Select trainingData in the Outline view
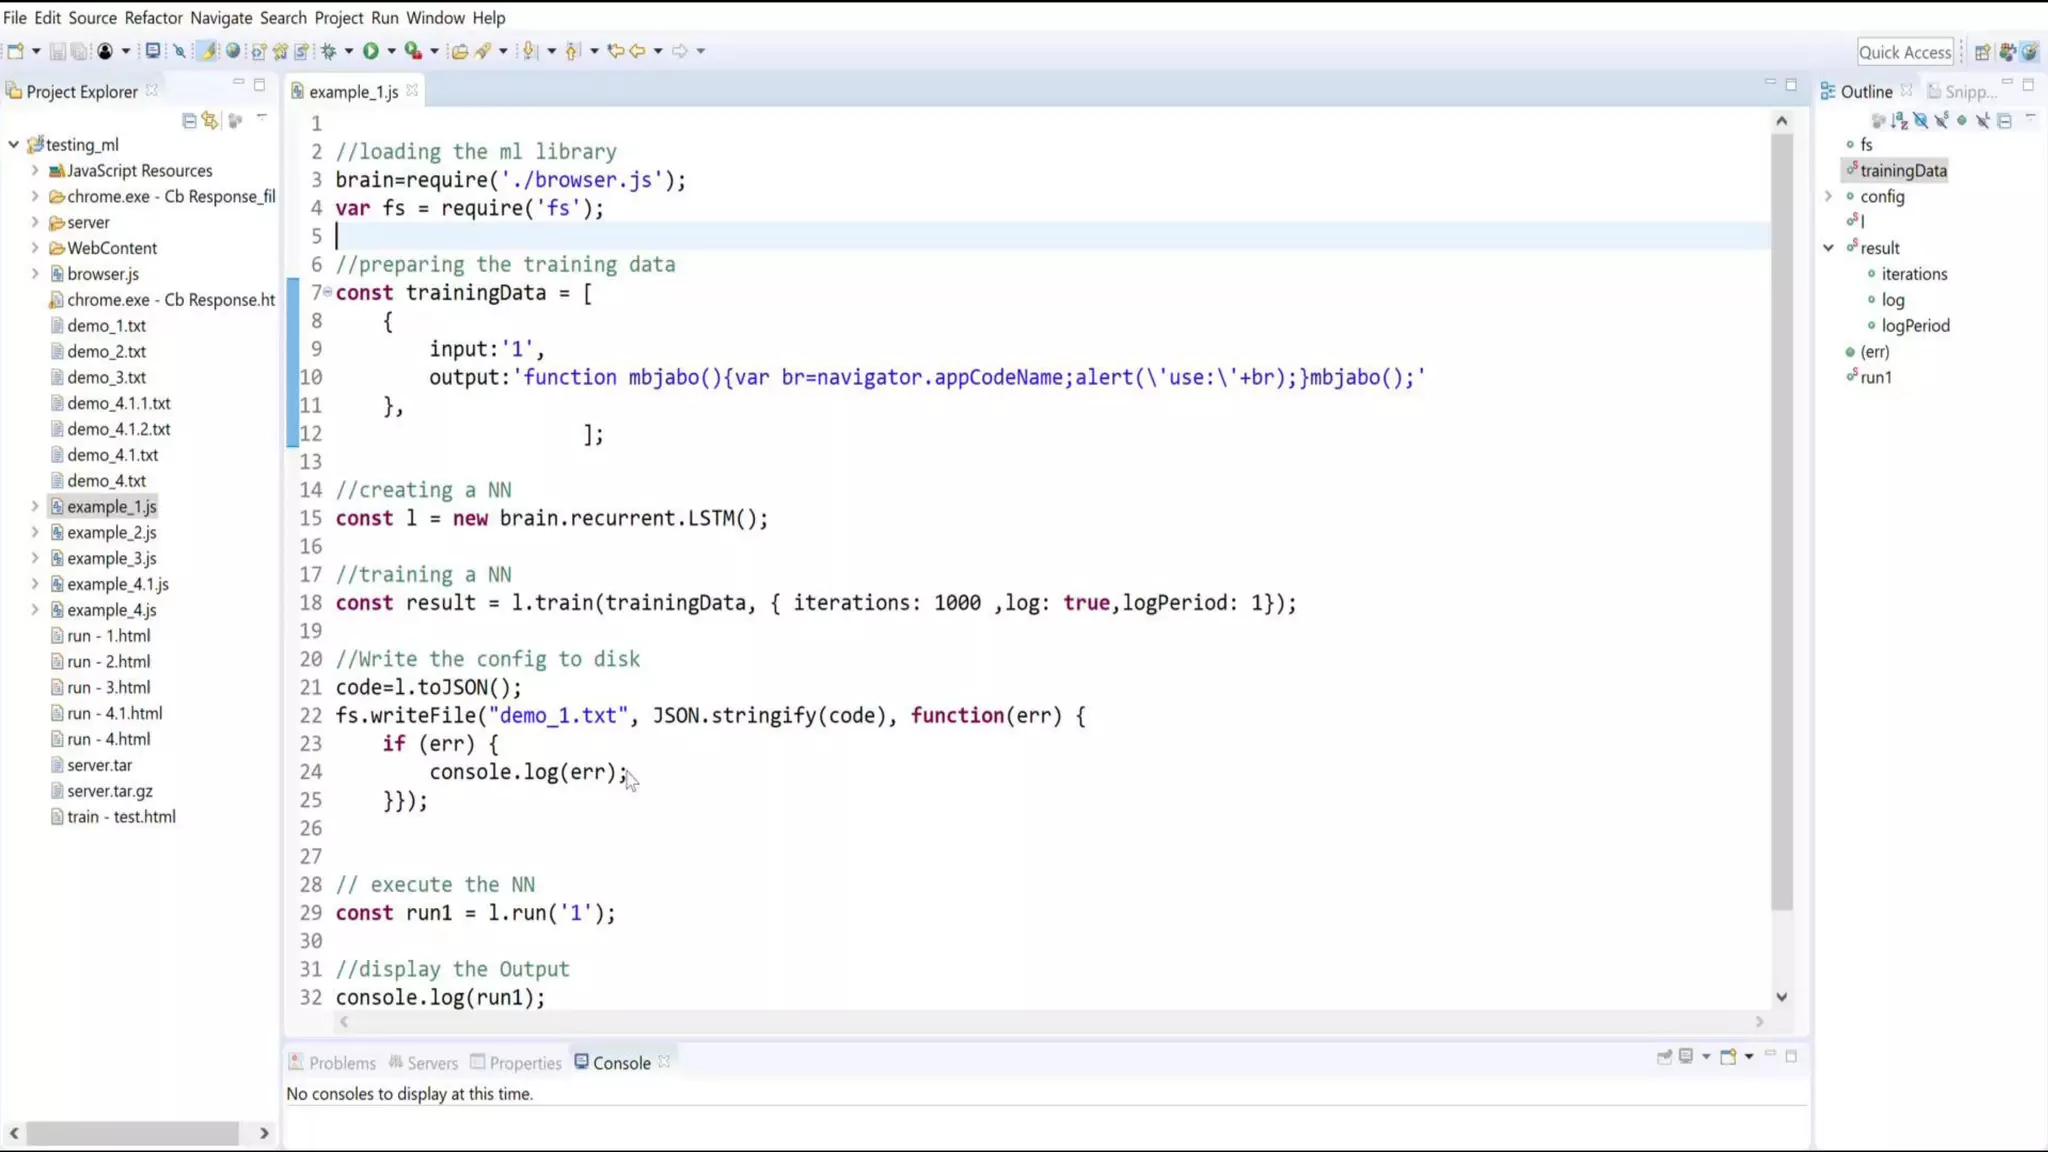Image resolution: width=2048 pixels, height=1152 pixels. point(1902,171)
